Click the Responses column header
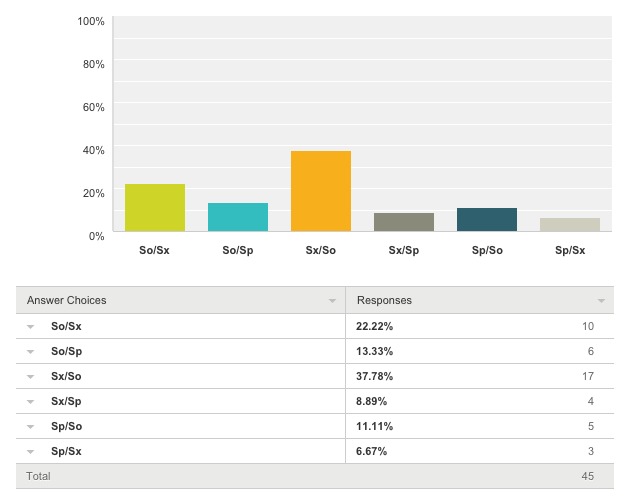 [x=384, y=300]
